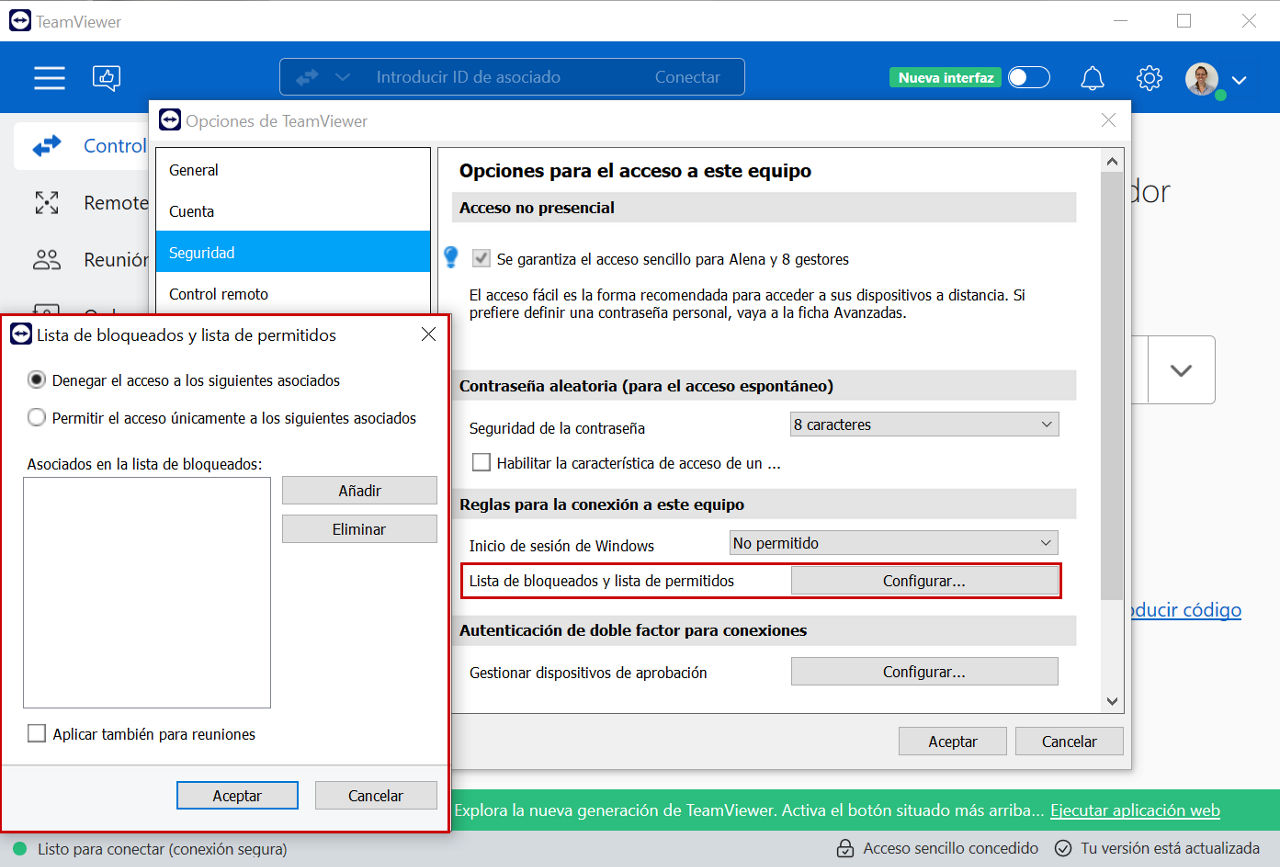Select Permitir el acceso únicamente radio button
The image size is (1280, 867).
37,418
